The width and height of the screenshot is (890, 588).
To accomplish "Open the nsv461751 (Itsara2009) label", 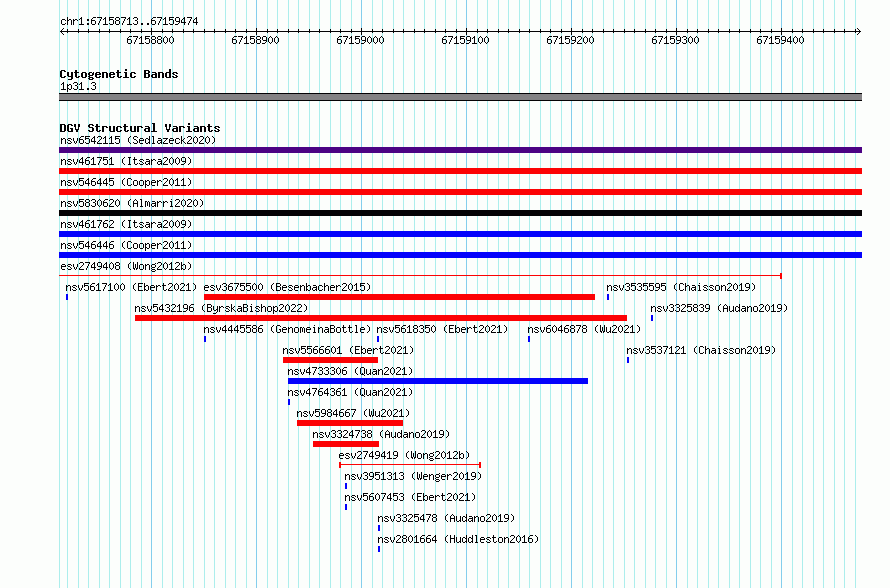I will click(x=126, y=161).
